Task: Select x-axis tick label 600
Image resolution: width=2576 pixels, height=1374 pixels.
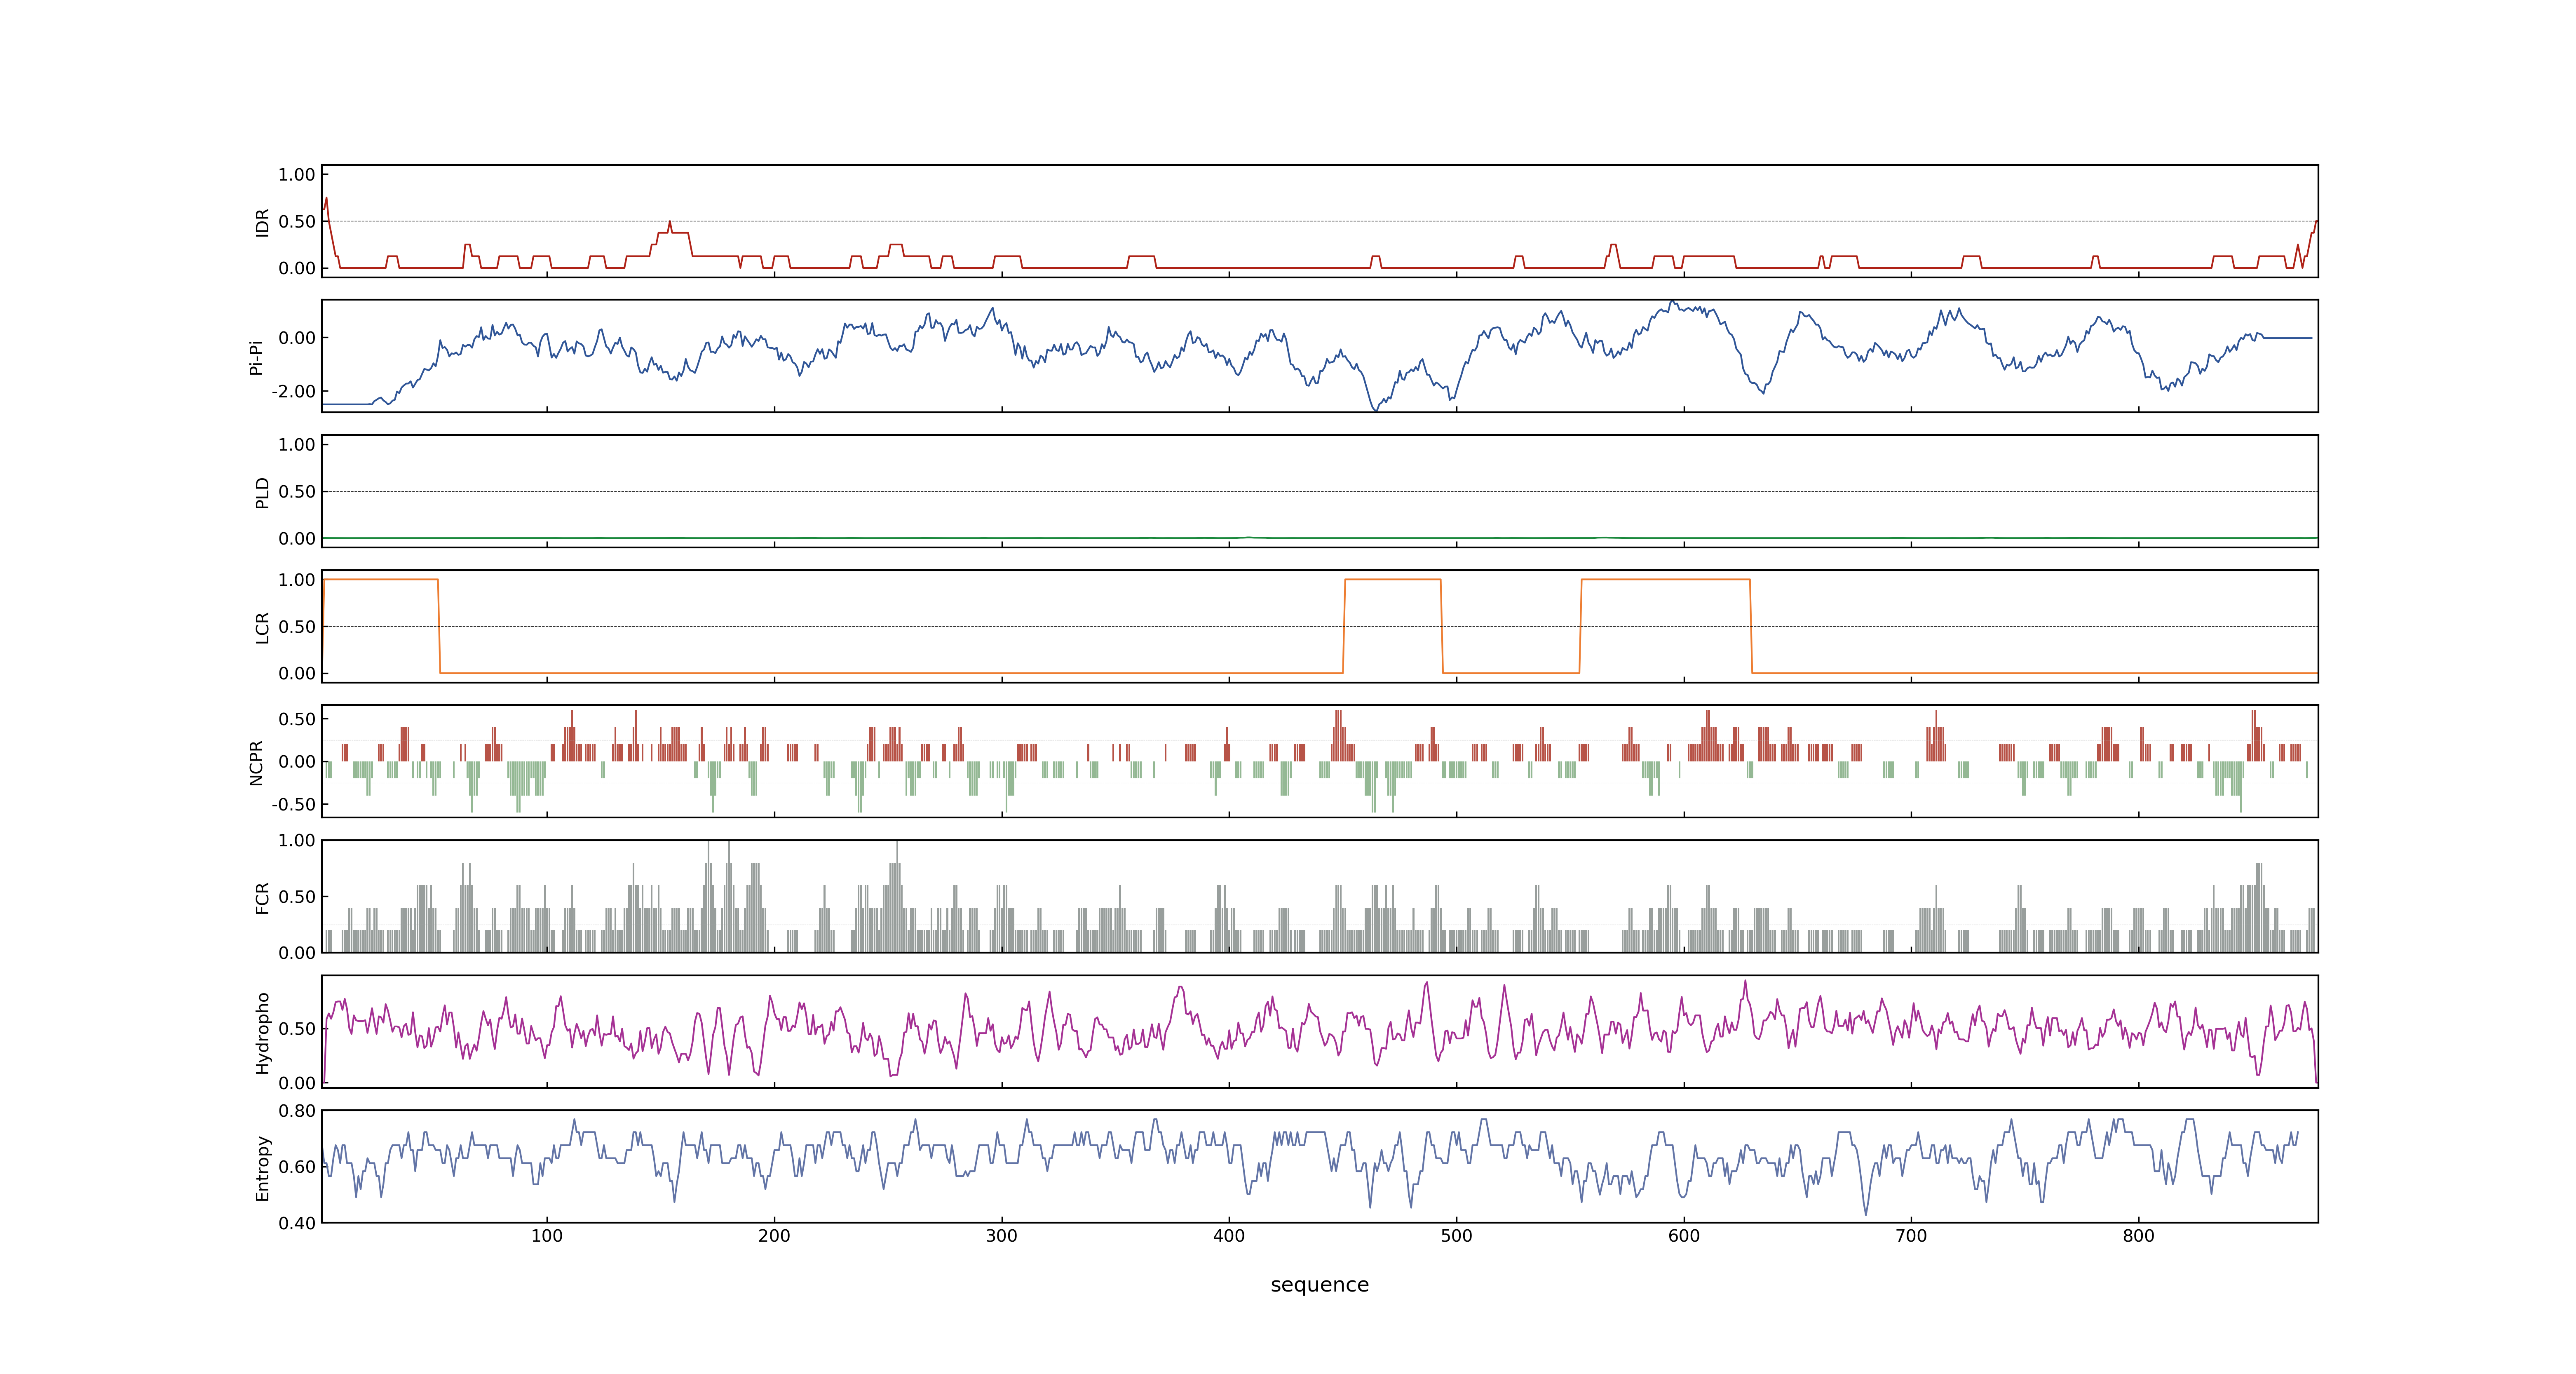Action: click(x=1684, y=1236)
